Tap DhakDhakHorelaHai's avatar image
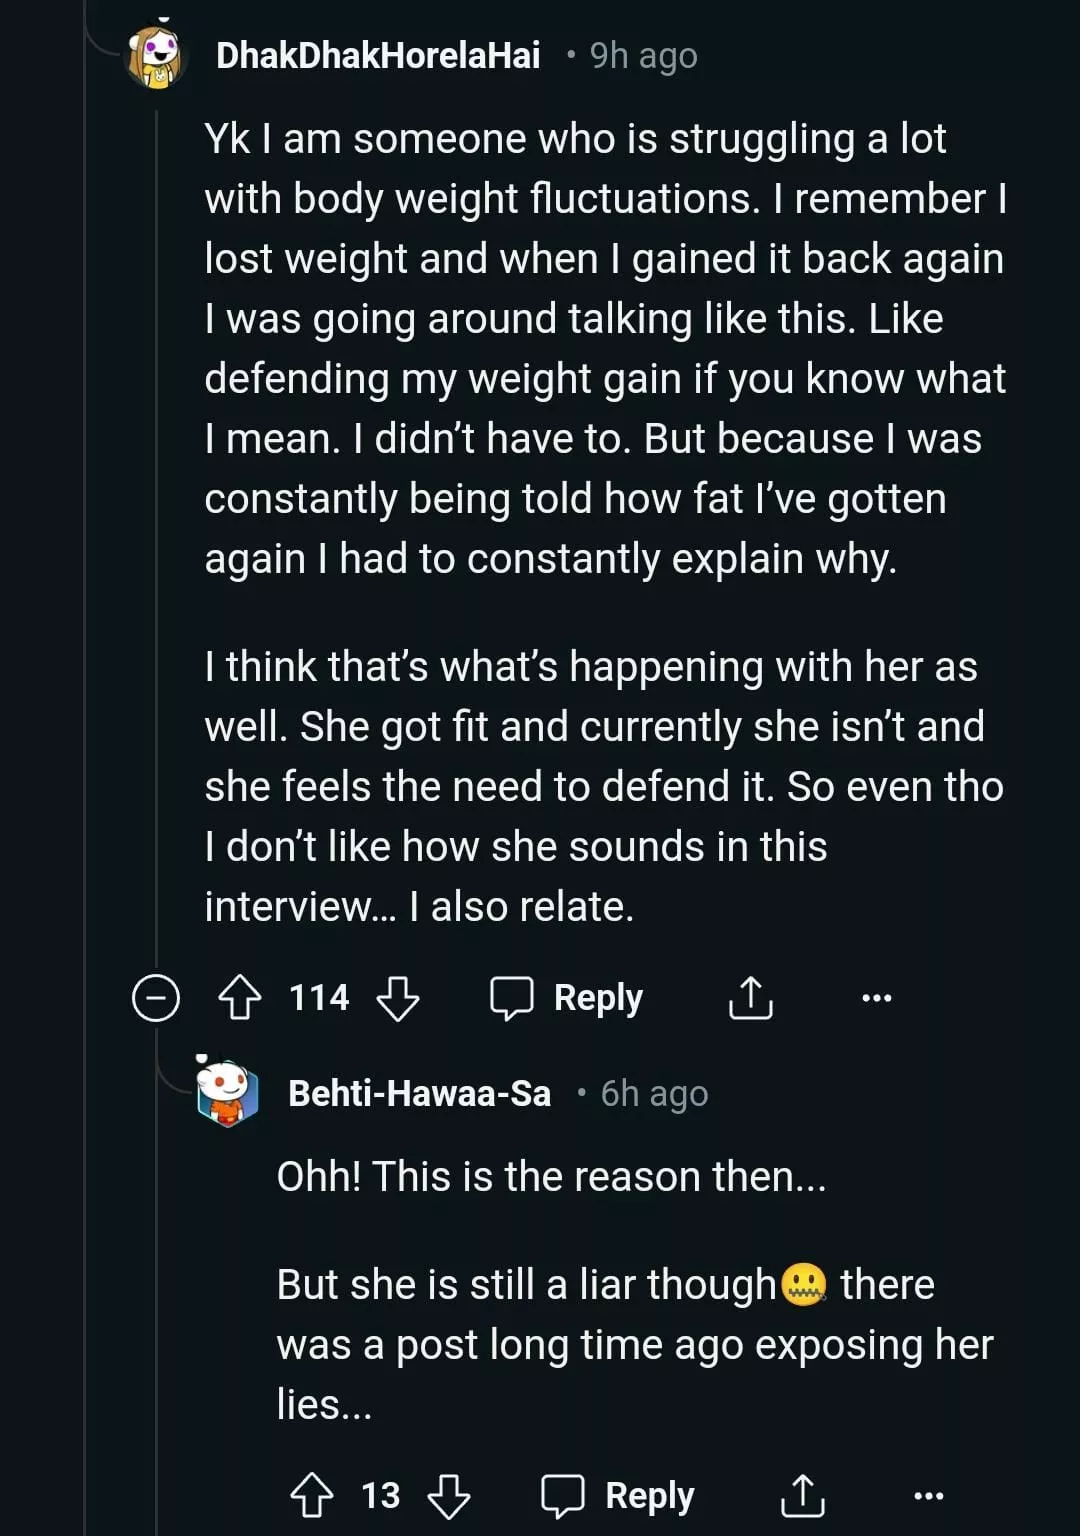Screen dimensions: 1080x1536 pyautogui.click(x=157, y=56)
